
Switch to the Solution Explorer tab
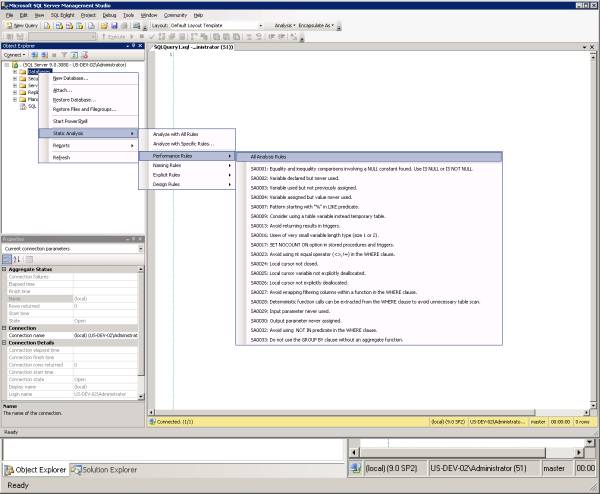coord(104,470)
